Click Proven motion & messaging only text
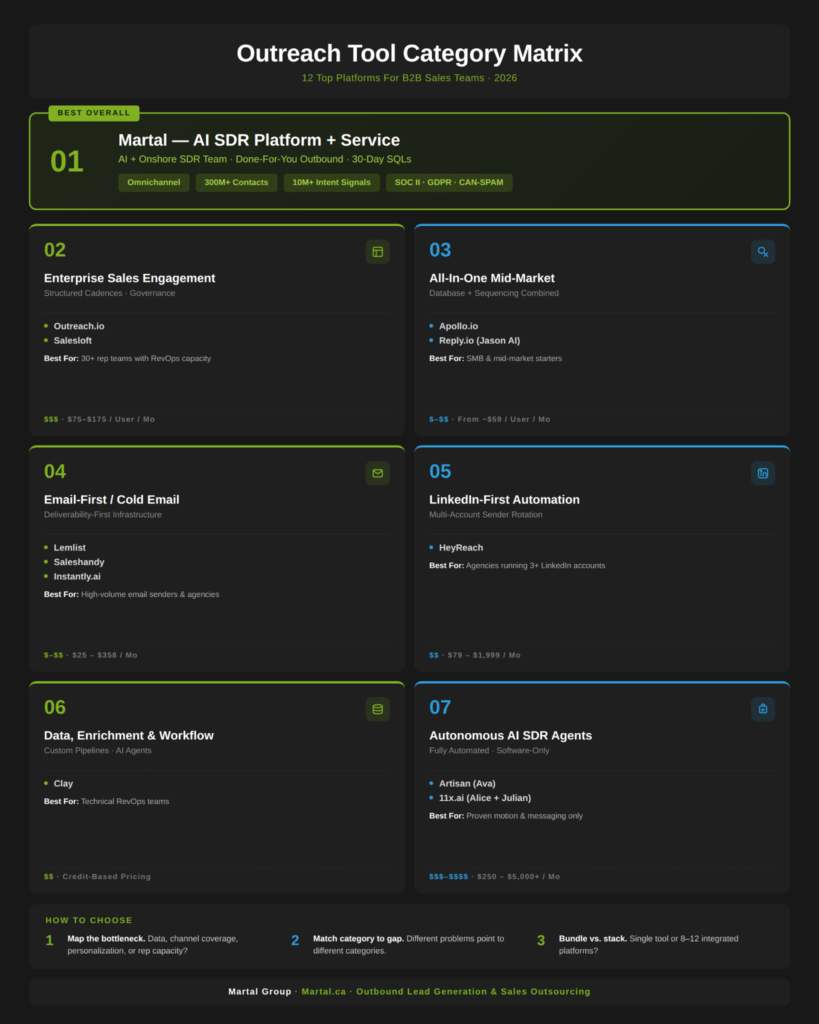 click(524, 816)
